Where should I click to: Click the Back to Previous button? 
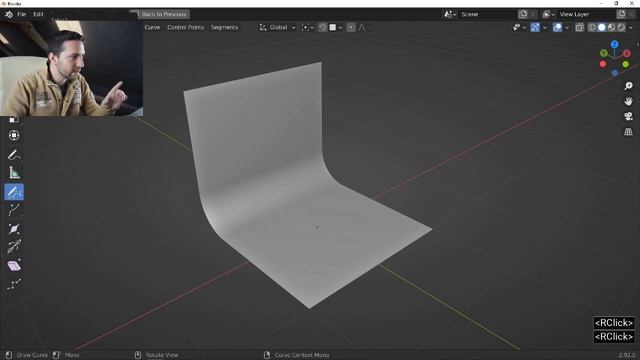coord(164,14)
